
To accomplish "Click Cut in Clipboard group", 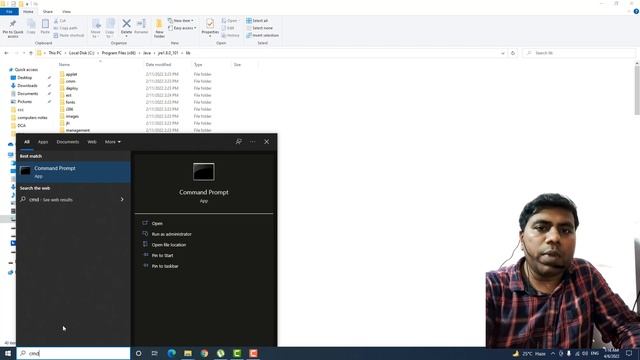I will point(60,20).
